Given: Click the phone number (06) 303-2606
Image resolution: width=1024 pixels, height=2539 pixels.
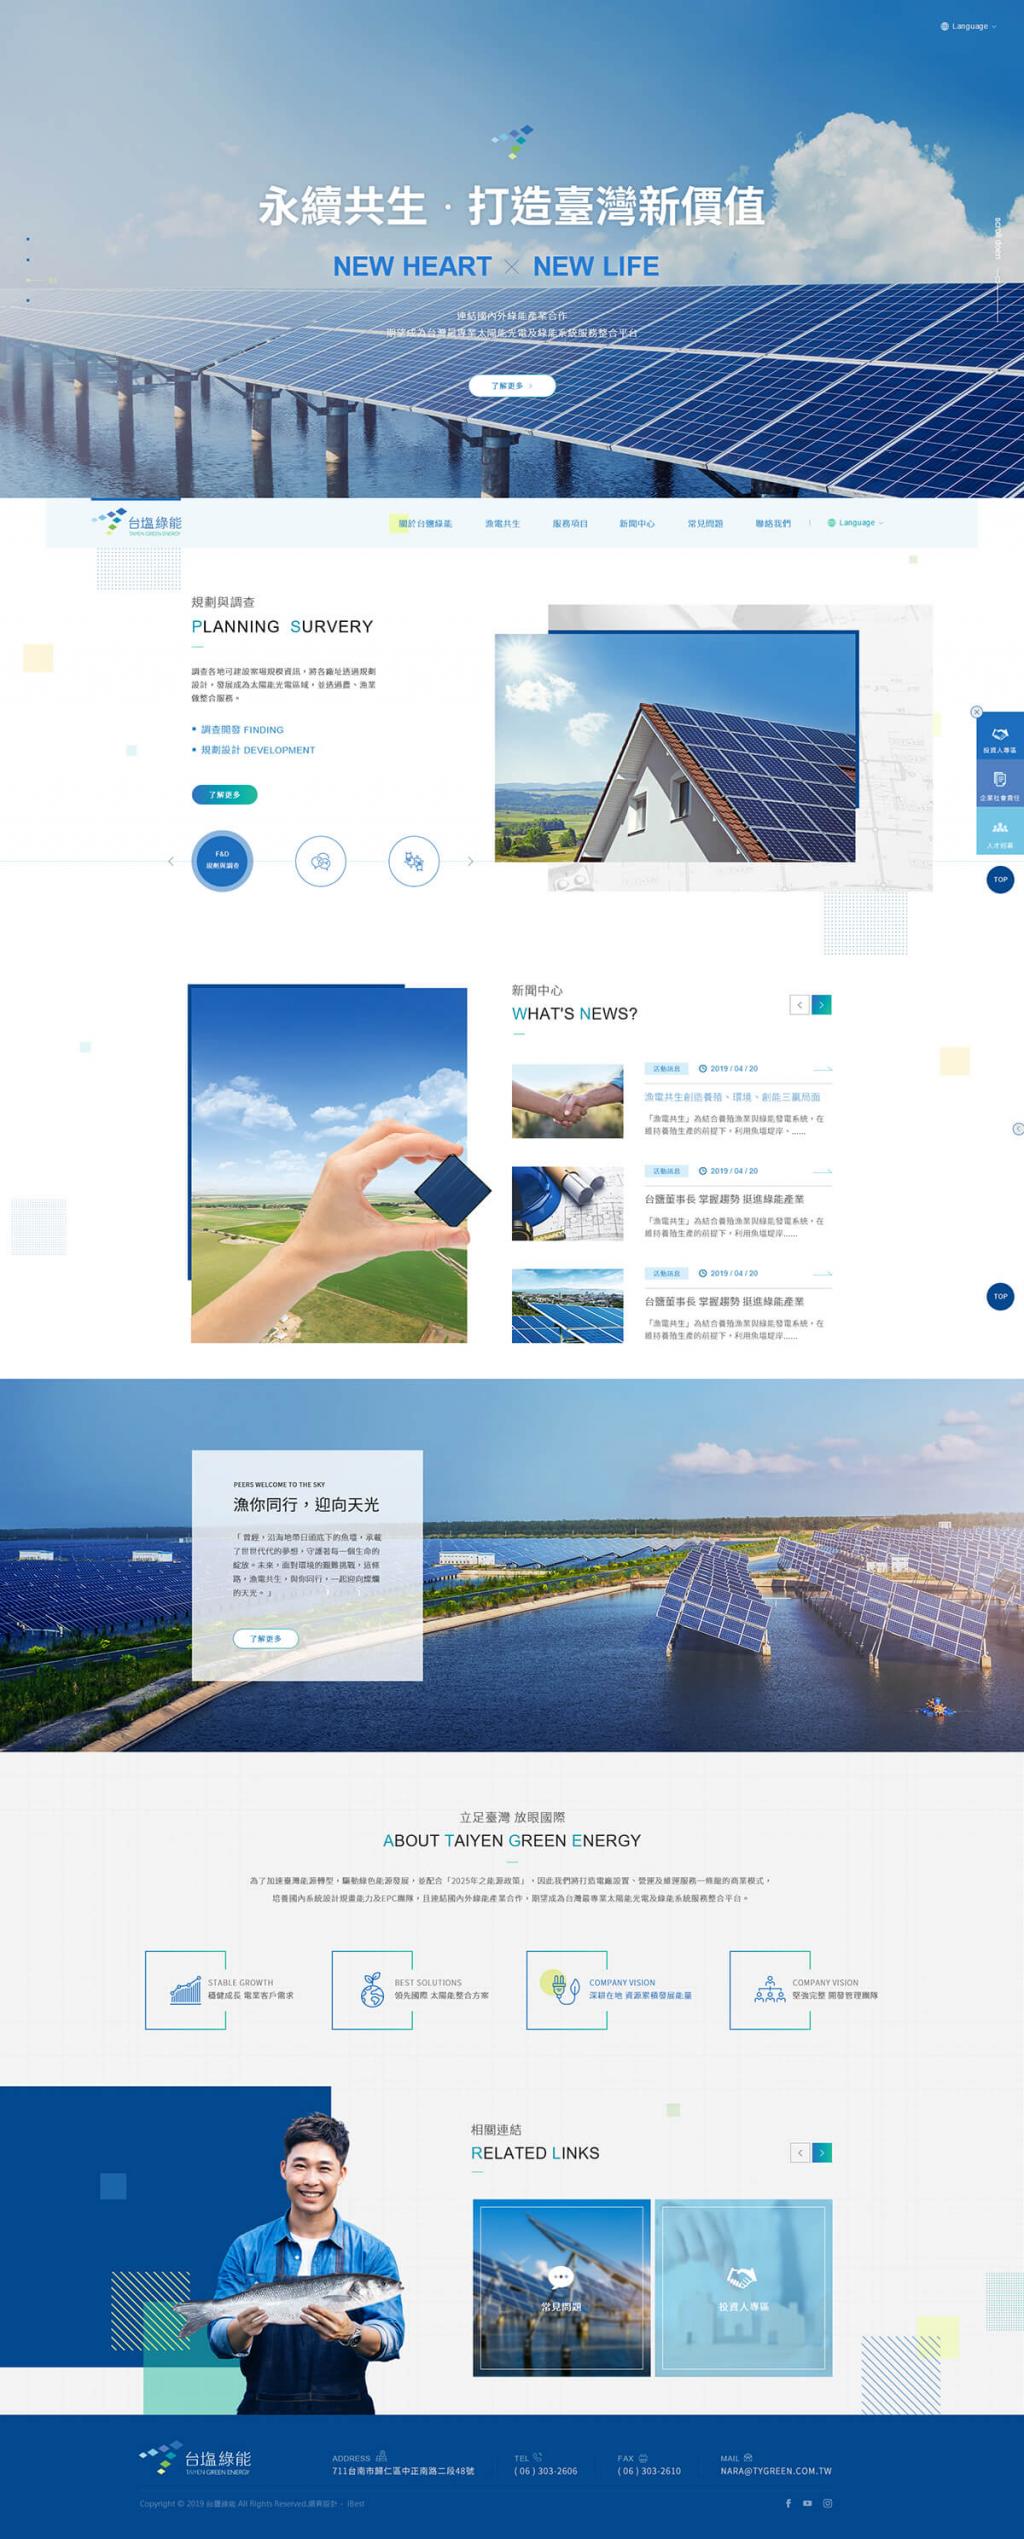Looking at the screenshot, I should (546, 2471).
